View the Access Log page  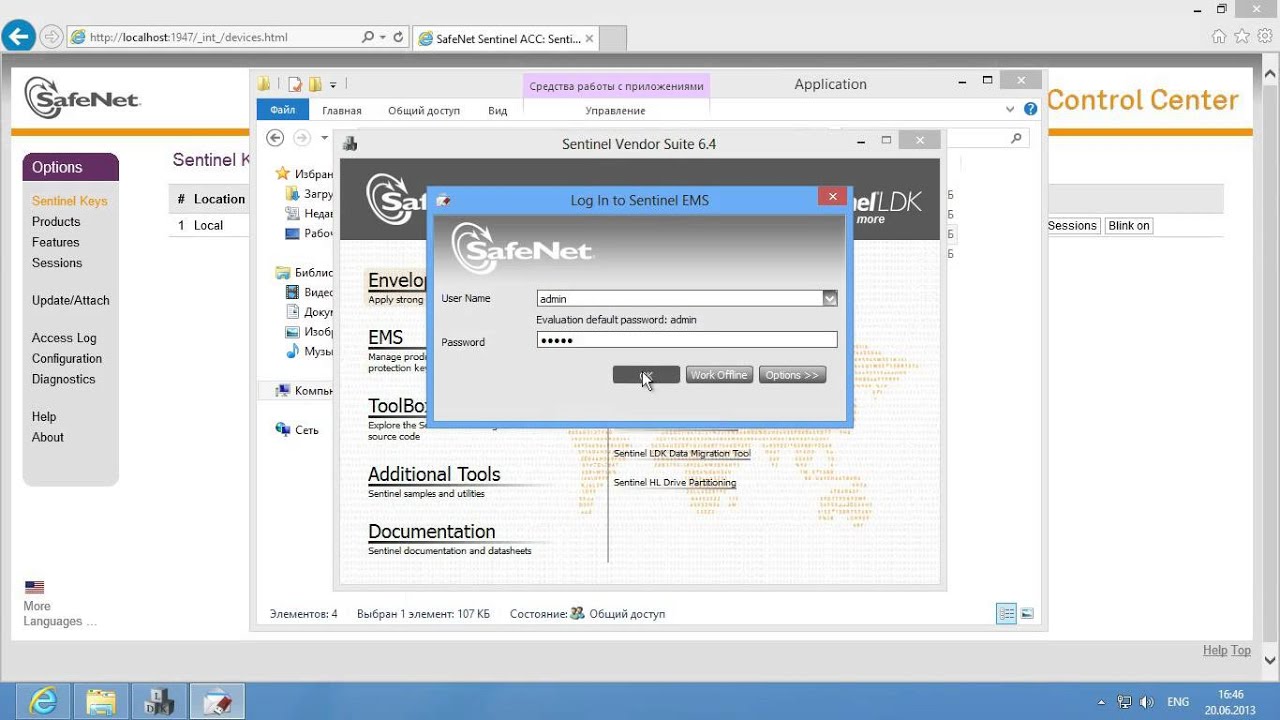coord(64,338)
